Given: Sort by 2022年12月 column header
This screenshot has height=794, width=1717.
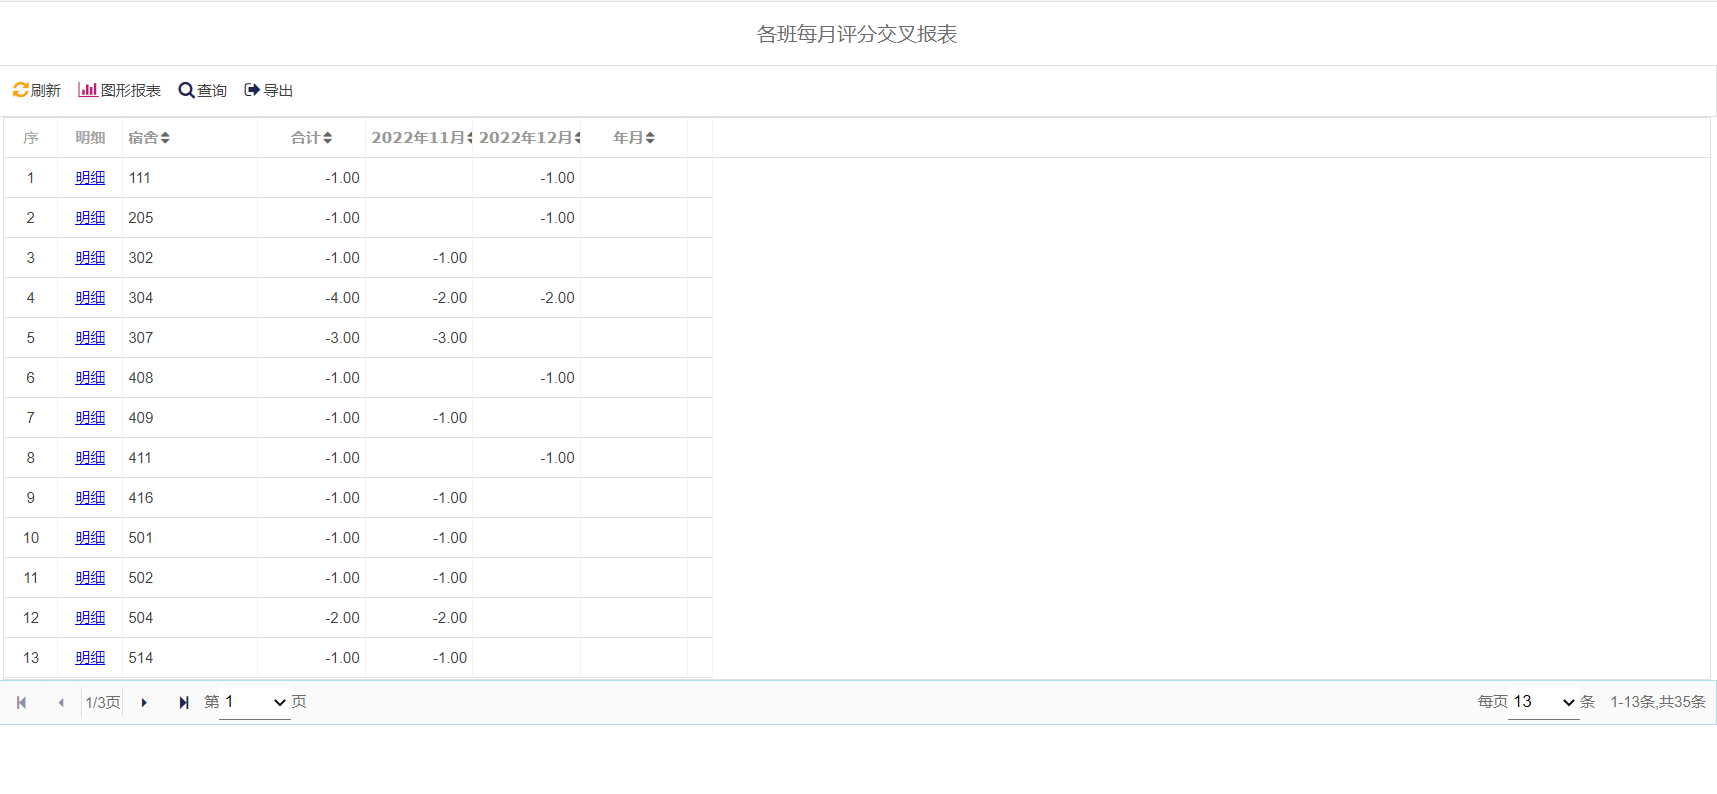Looking at the screenshot, I should (x=527, y=138).
